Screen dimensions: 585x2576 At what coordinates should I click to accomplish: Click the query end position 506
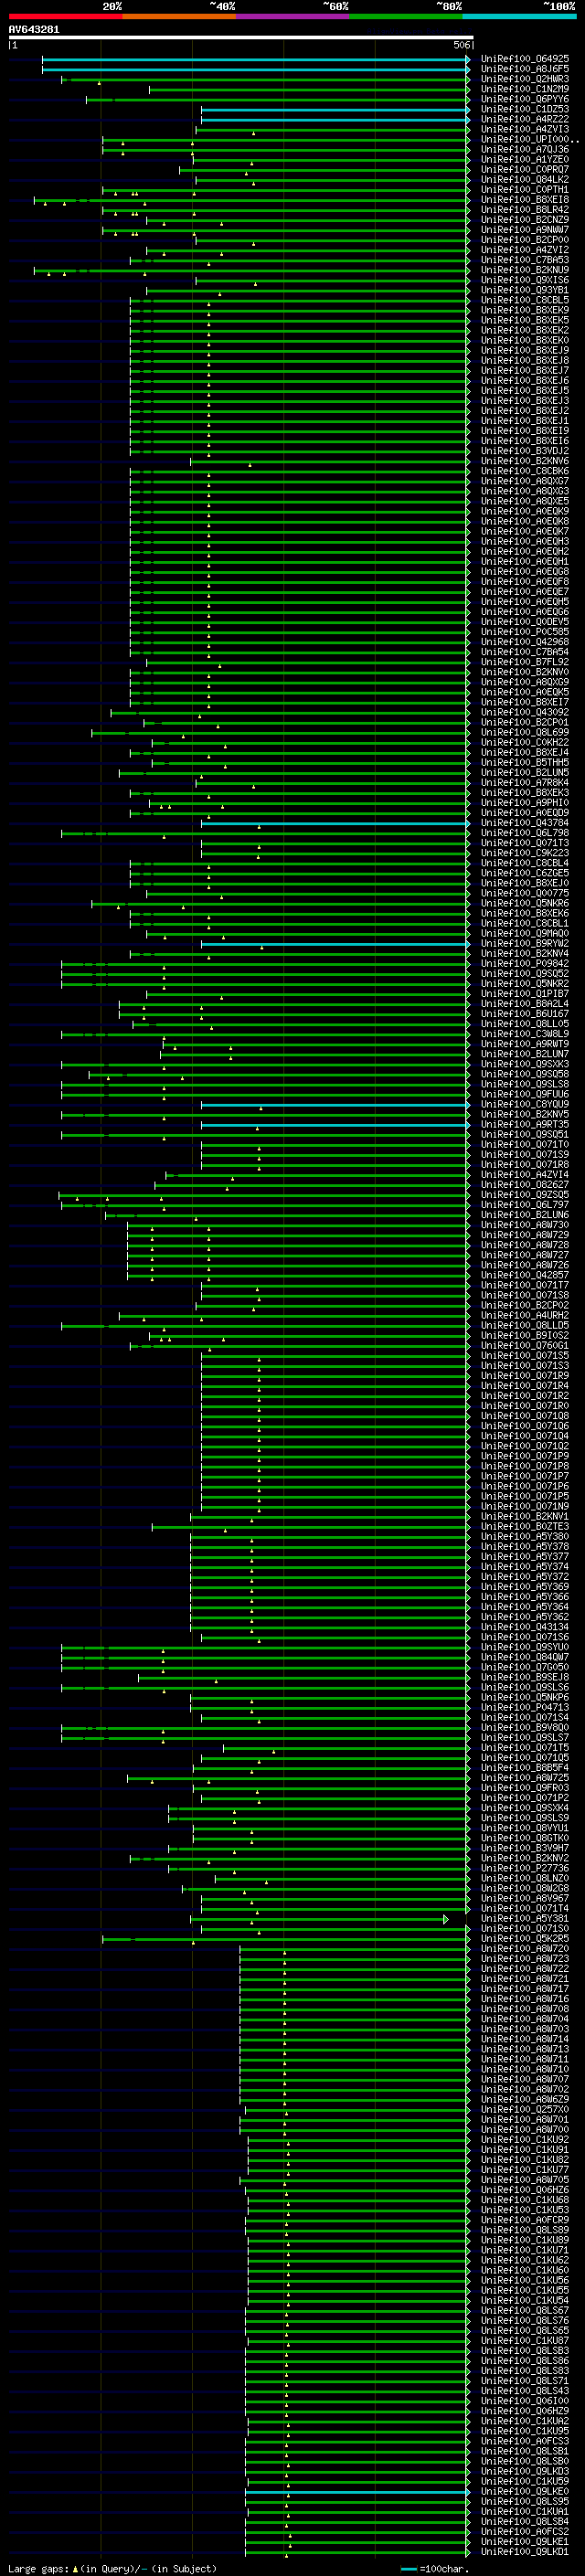point(461,45)
